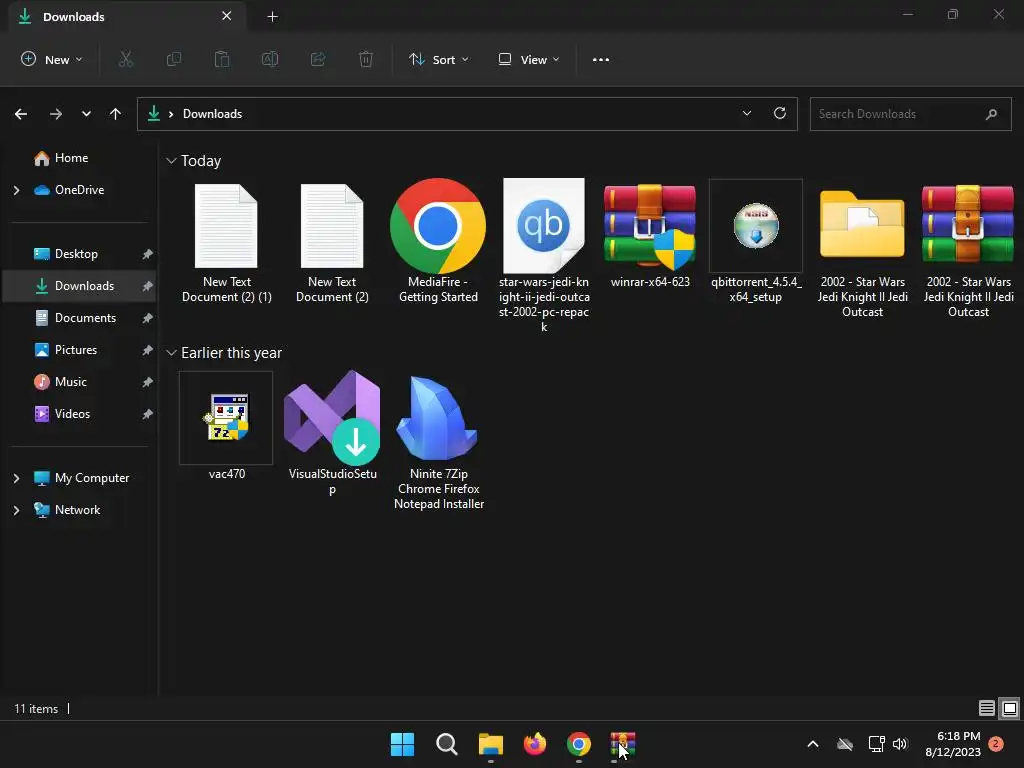Select the star-wars-jedi-knight torrent file
The width and height of the screenshot is (1024, 768).
(x=544, y=256)
